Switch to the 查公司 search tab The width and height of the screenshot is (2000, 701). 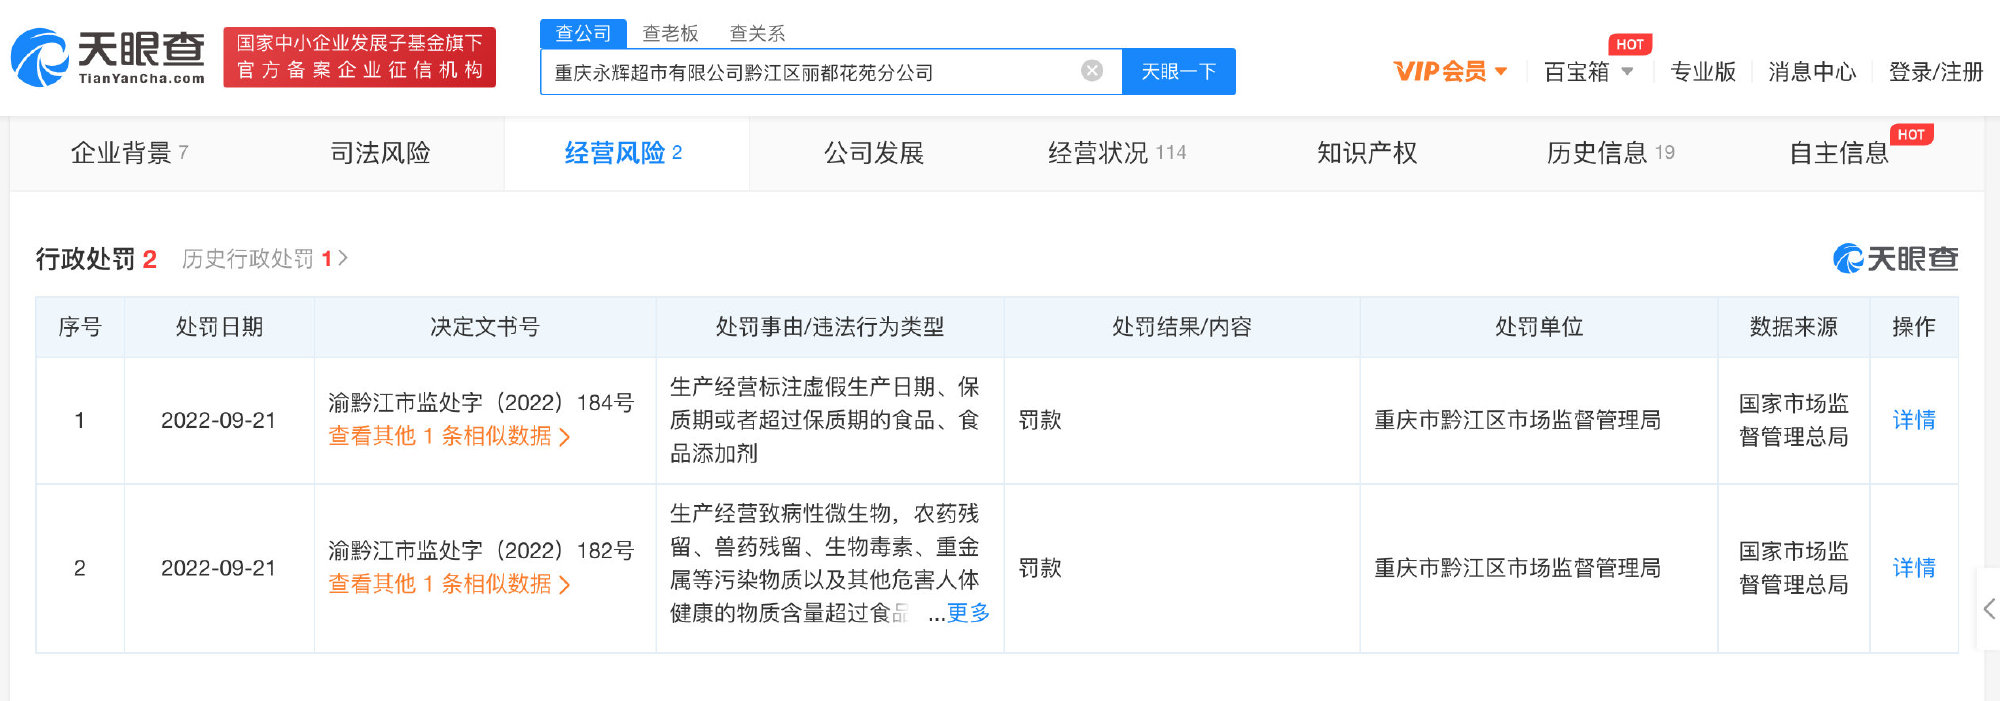pos(583,33)
